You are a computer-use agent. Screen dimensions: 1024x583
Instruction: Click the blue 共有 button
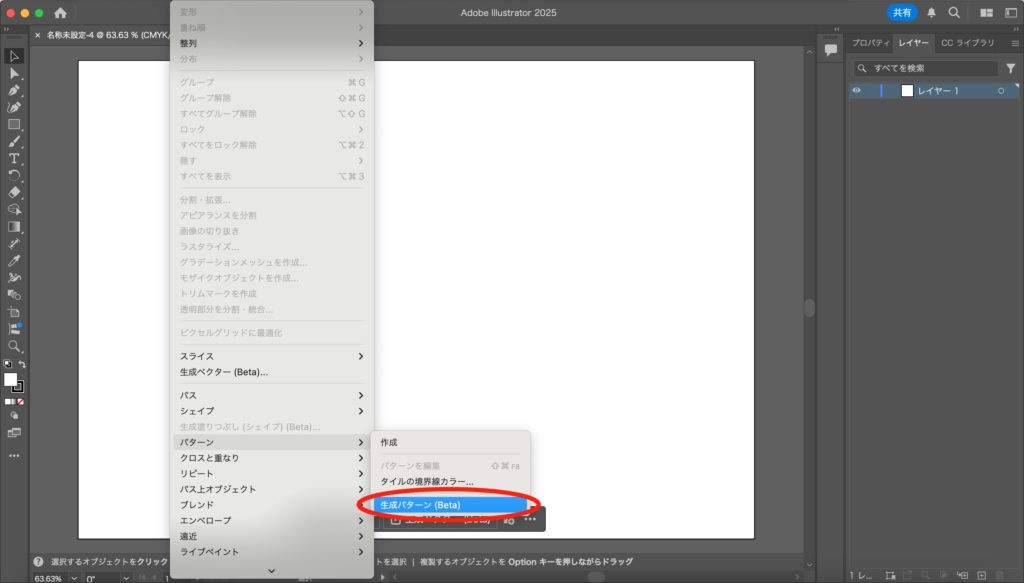coord(902,13)
